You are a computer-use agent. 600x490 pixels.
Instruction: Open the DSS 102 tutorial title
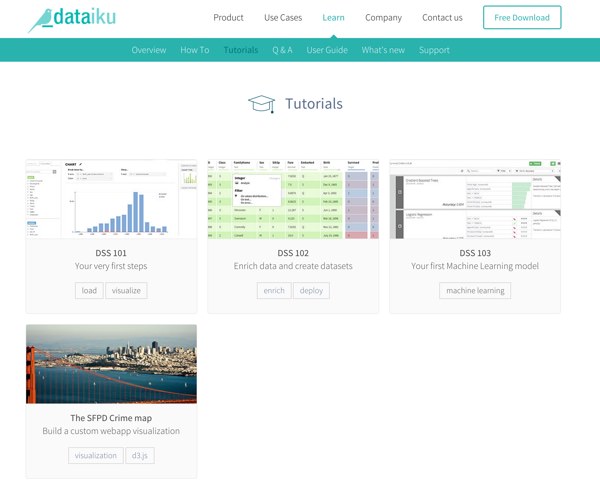(293, 253)
